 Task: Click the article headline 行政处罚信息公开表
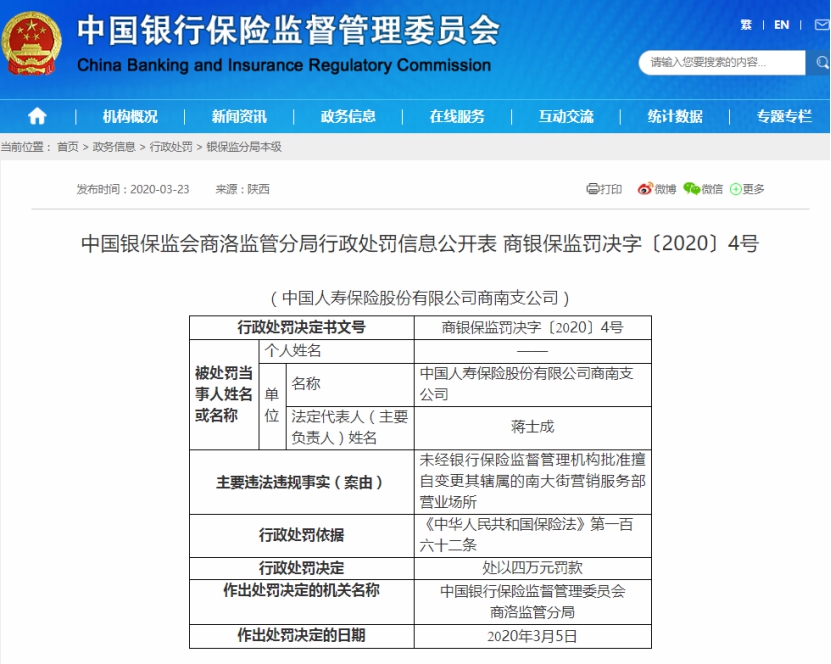coord(420,244)
